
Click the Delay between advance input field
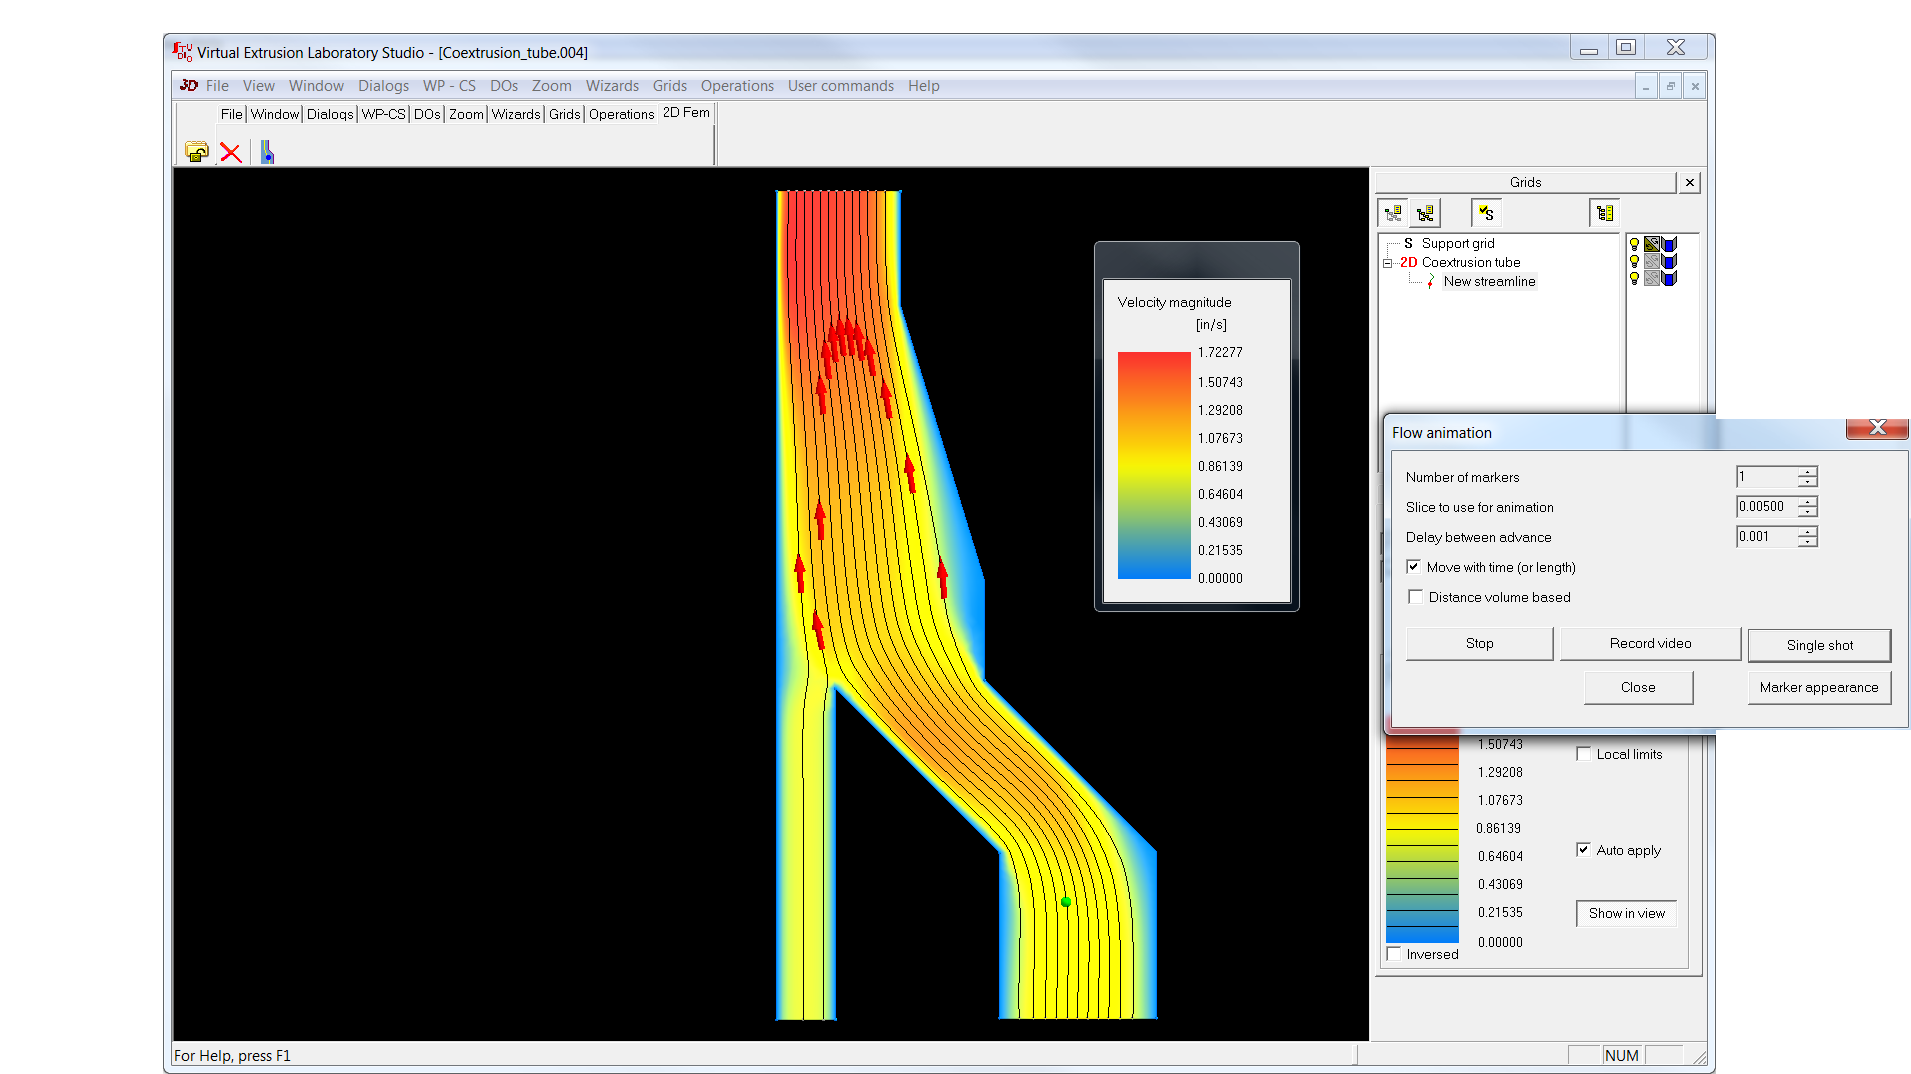pos(1766,537)
